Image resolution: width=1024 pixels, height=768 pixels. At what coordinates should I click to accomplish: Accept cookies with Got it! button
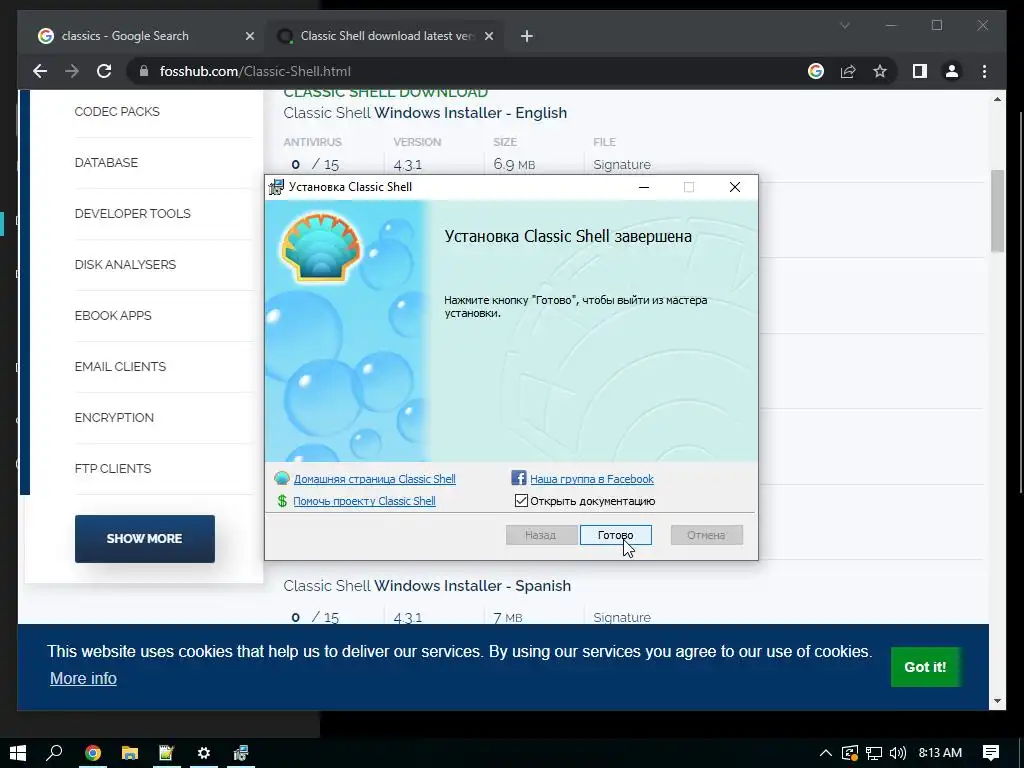925,667
